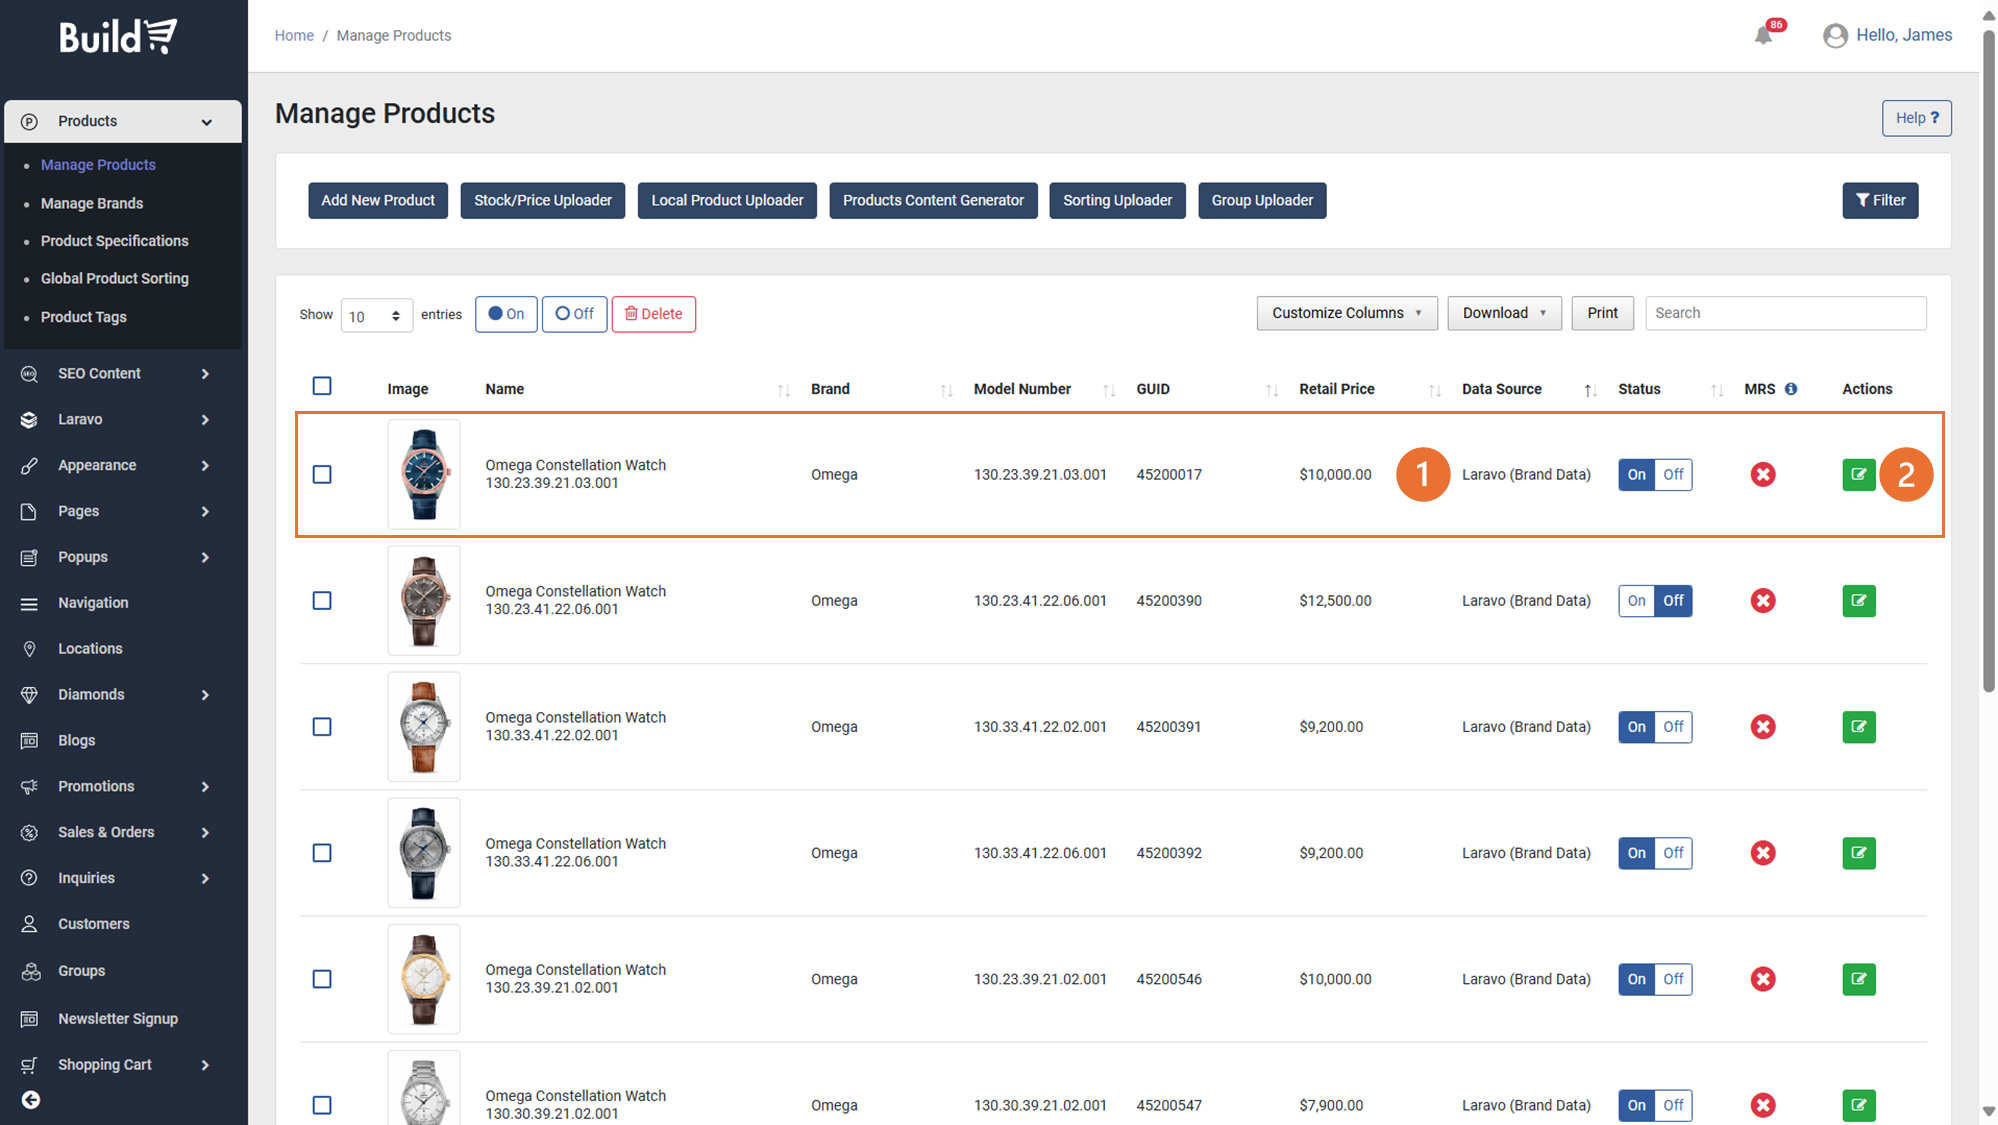The height and width of the screenshot is (1125, 1998).
Task: Open the Customize Columns dropdown
Action: 1346,313
